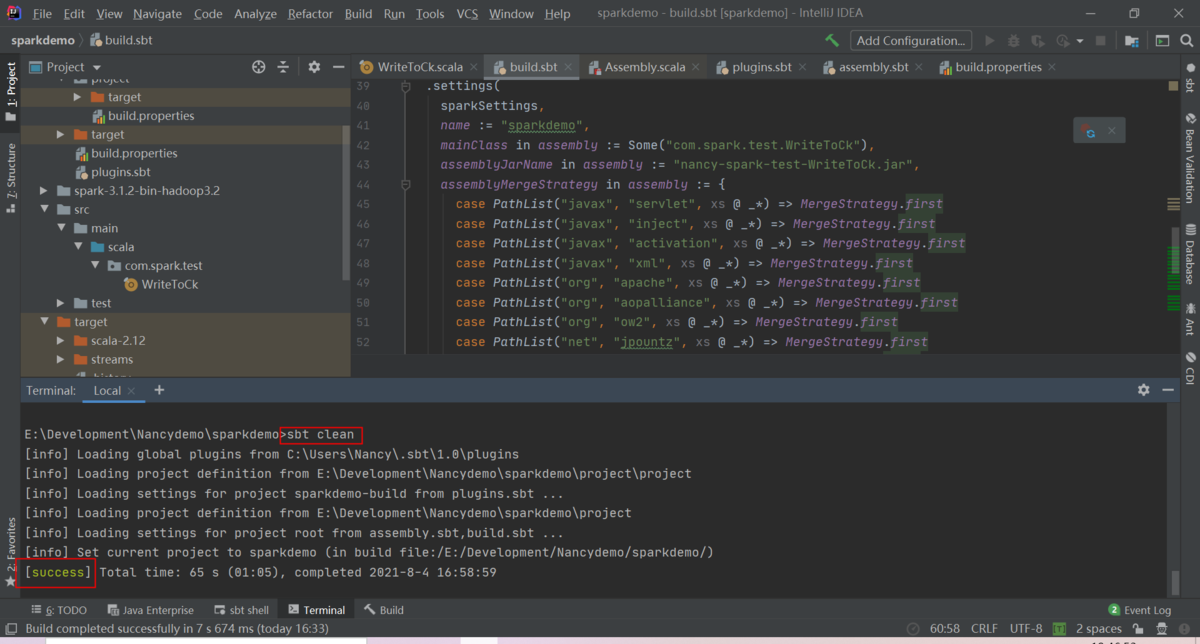
Task: Click the Profiler run icon
Action: [x=1062, y=41]
